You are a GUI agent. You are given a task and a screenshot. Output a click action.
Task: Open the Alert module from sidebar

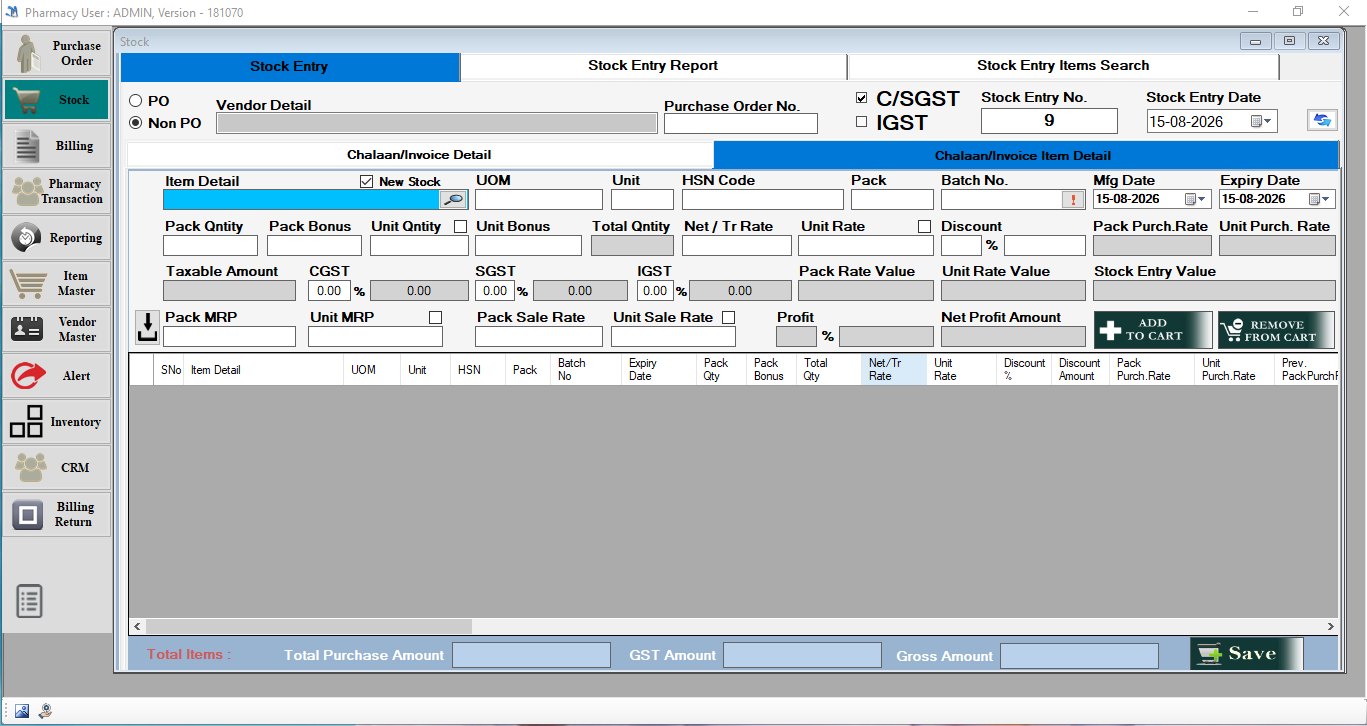click(x=57, y=375)
